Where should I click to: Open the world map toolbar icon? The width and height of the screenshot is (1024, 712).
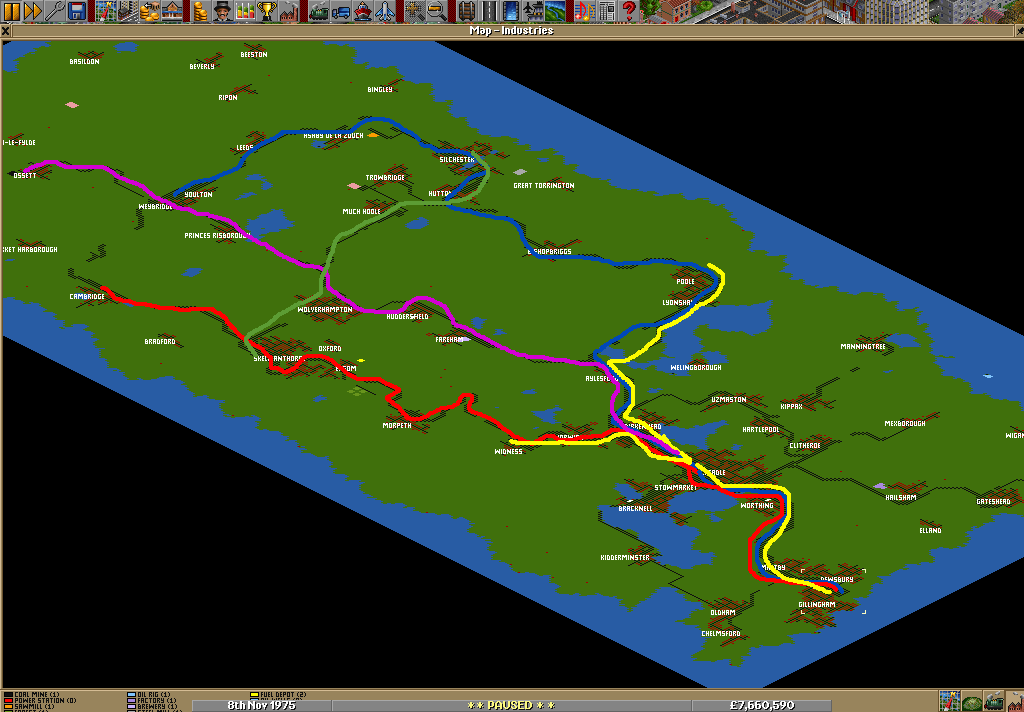pos(106,10)
